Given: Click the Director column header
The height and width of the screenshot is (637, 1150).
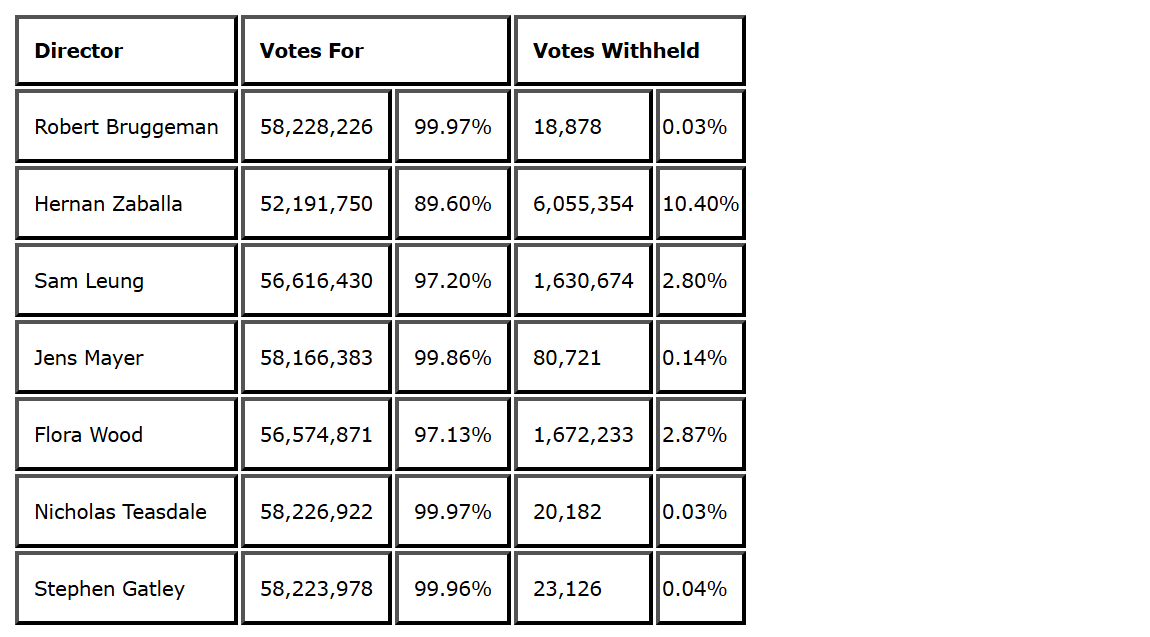Looking at the screenshot, I should click(126, 51).
